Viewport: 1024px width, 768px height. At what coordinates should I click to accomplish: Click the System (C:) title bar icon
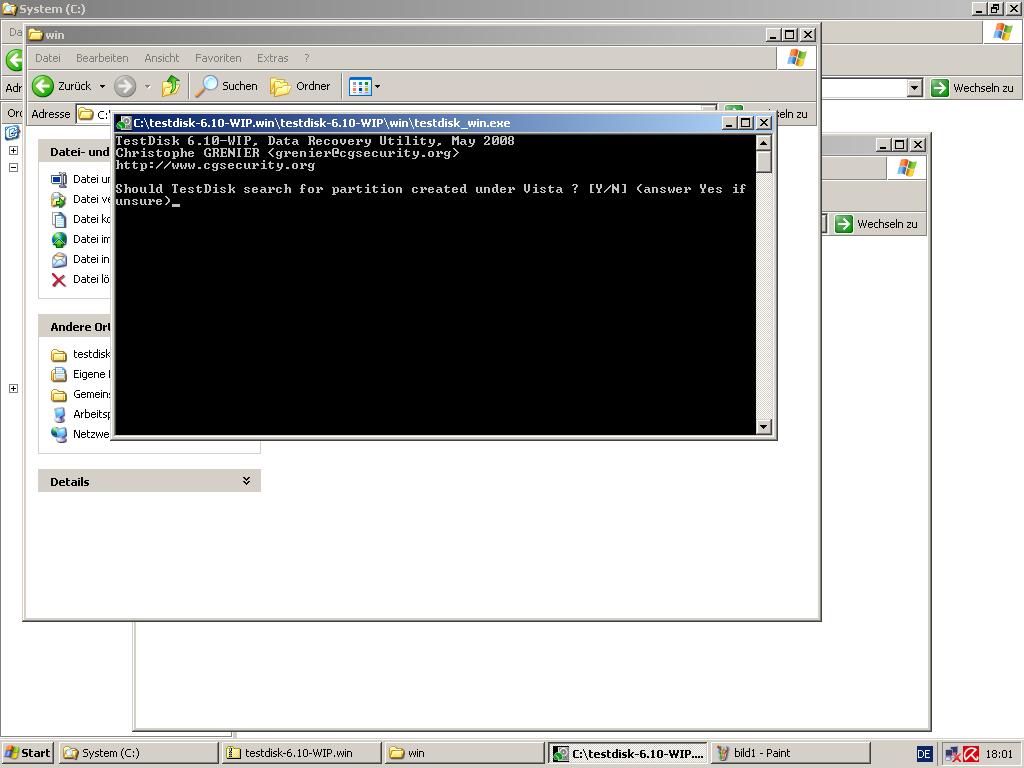10,9
